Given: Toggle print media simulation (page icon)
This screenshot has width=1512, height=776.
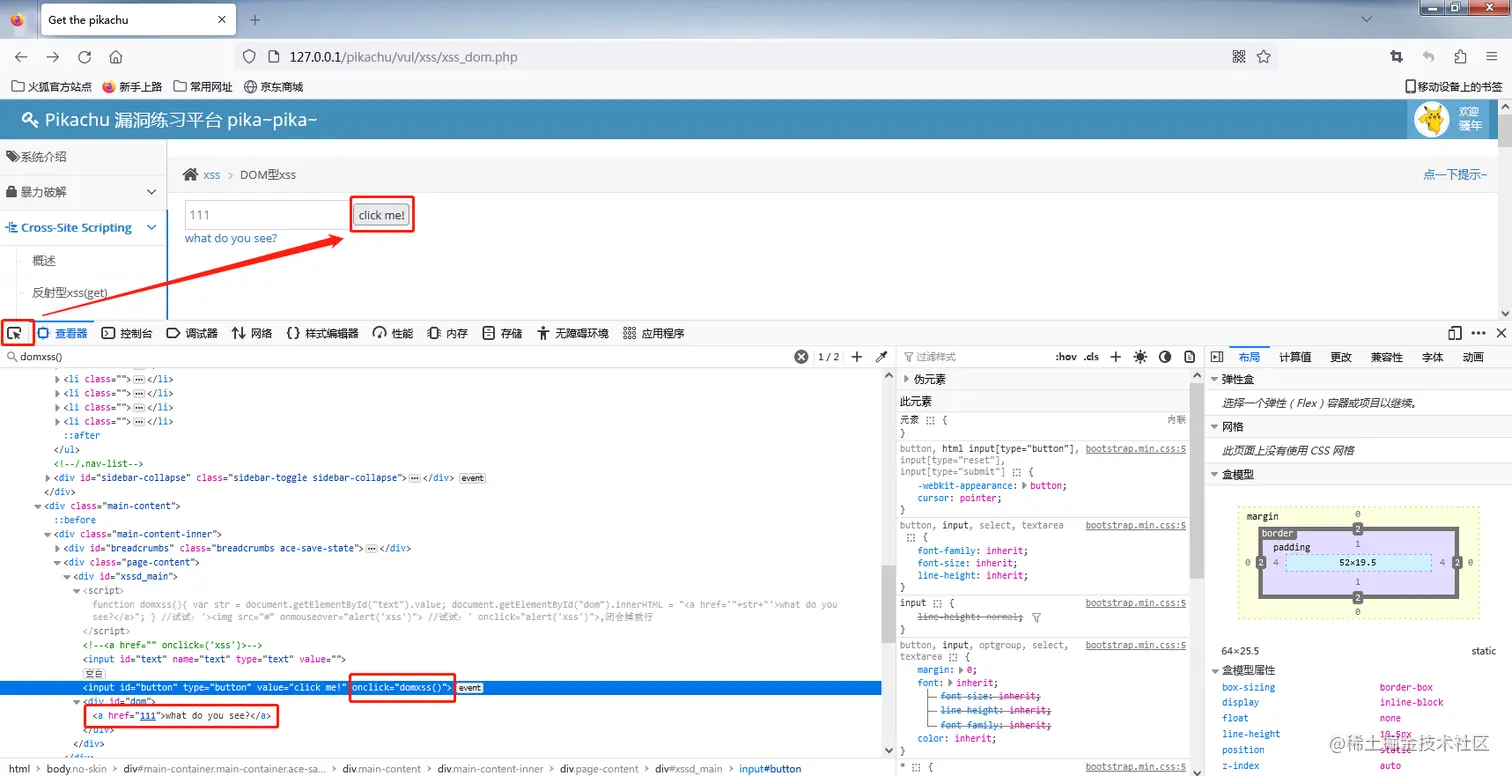Looking at the screenshot, I should [x=1189, y=357].
